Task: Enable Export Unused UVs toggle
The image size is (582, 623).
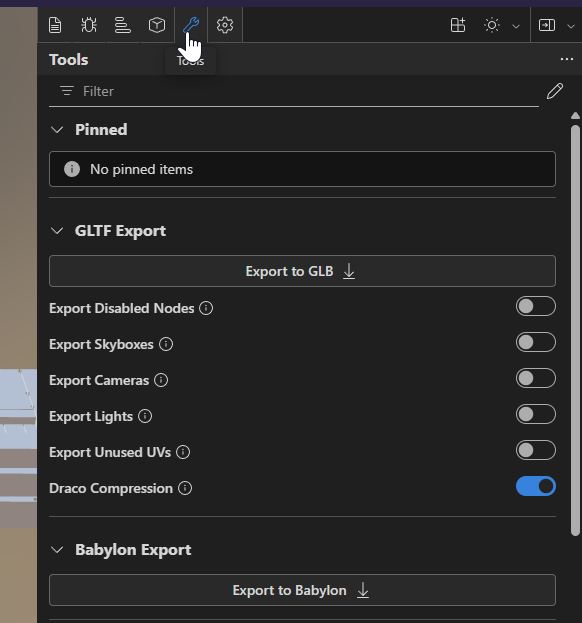Action: point(536,450)
